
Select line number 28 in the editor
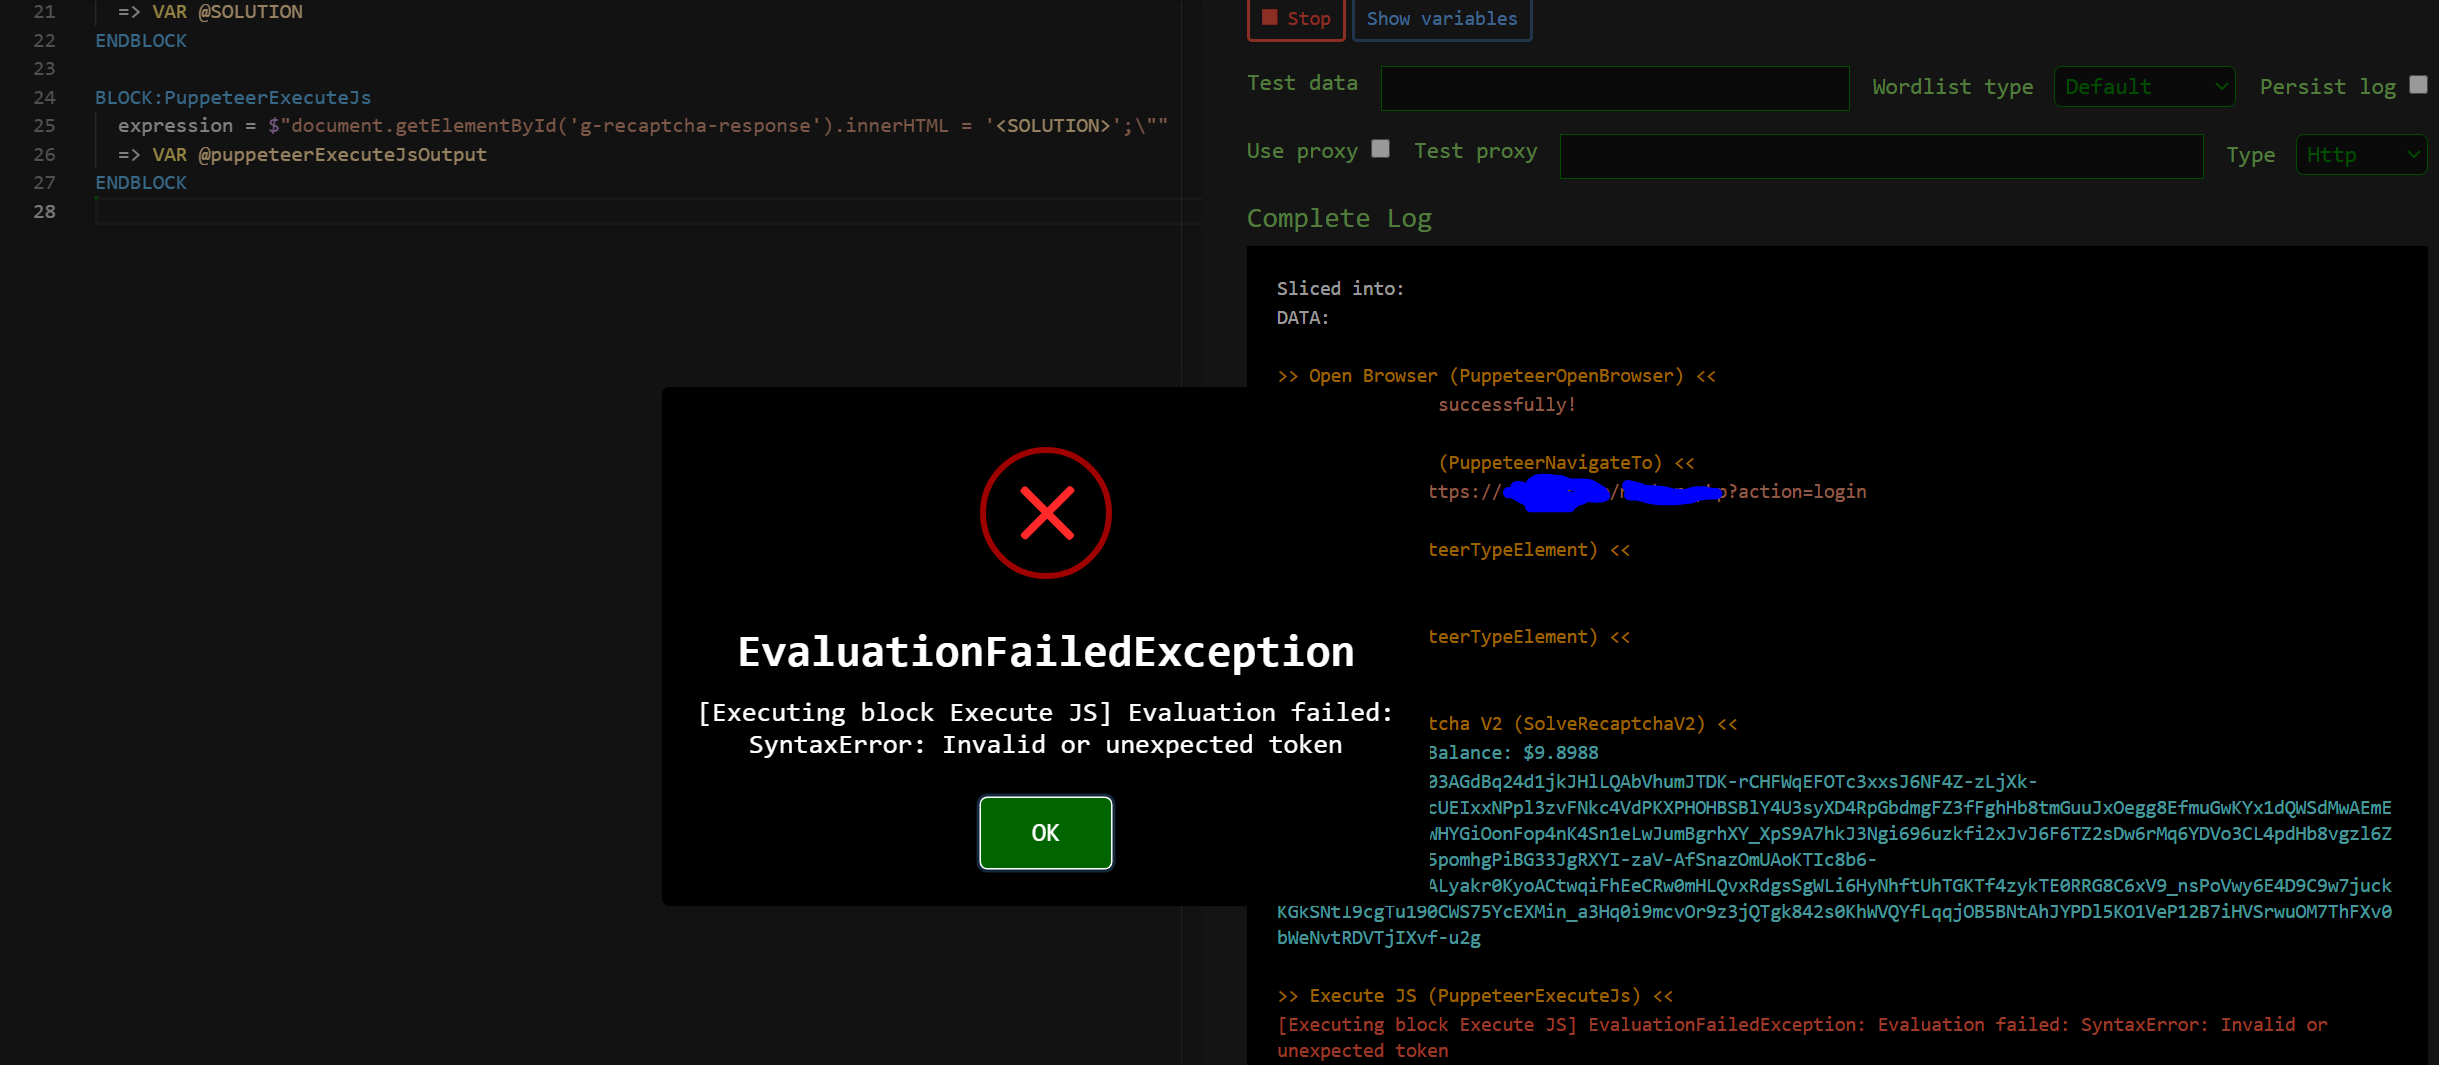(x=44, y=211)
